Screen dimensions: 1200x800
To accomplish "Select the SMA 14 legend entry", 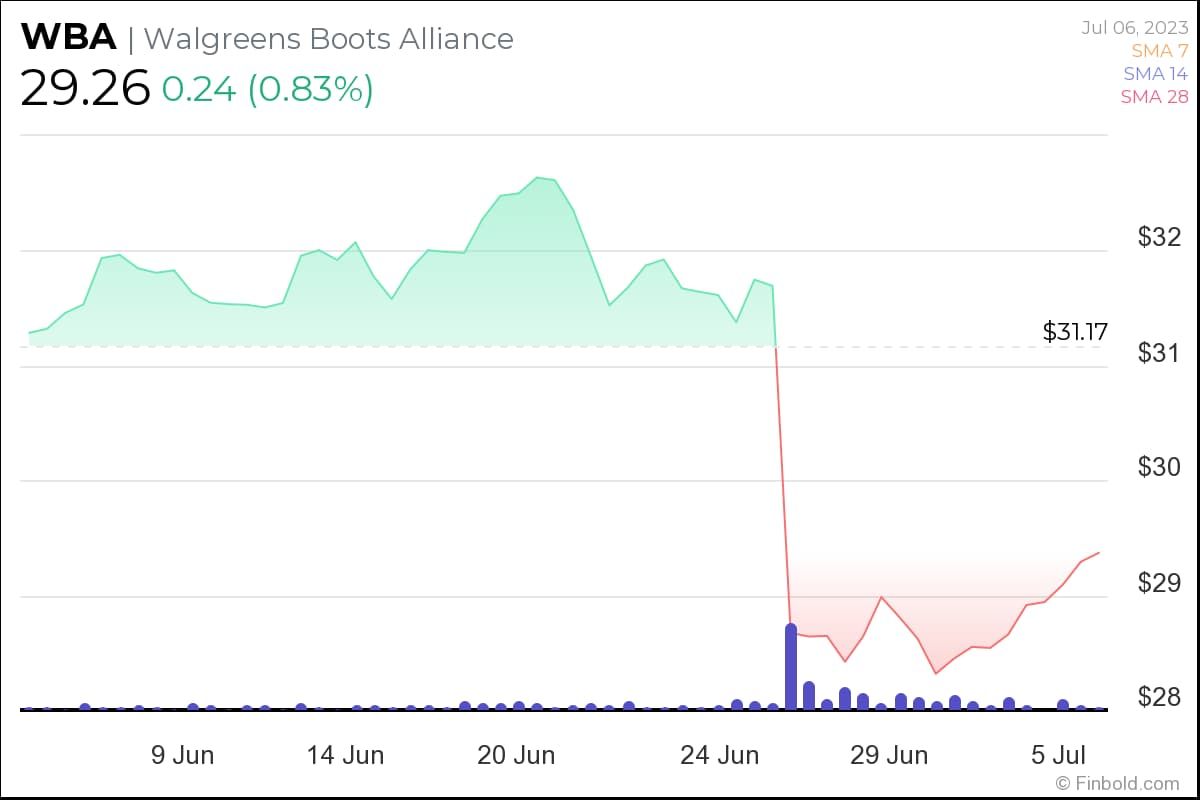I will 1156,73.
